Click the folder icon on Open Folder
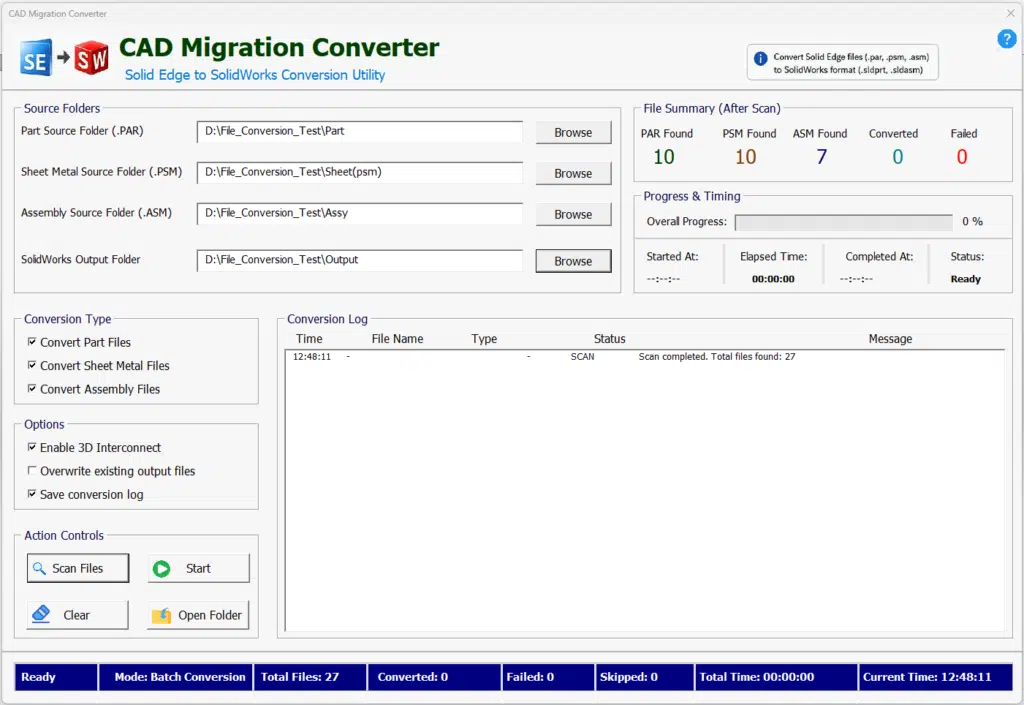Viewport: 1024px width, 705px height. (161, 616)
